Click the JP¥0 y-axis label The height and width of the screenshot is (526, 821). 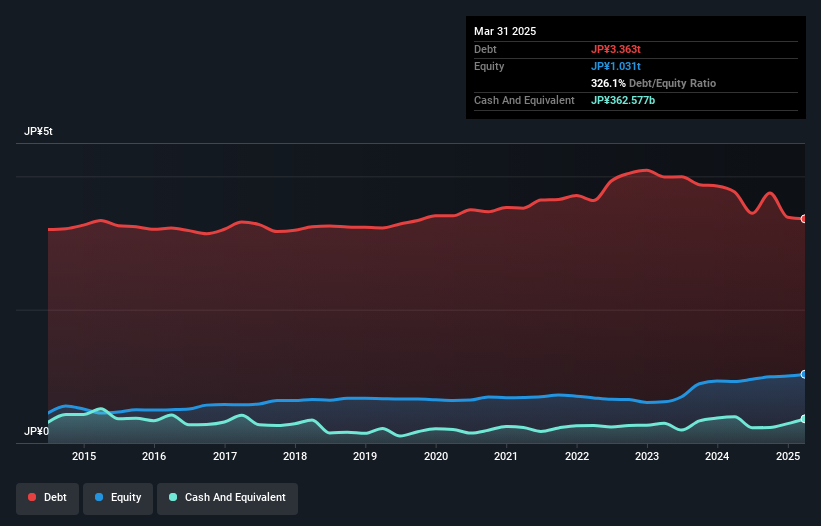pos(36,431)
